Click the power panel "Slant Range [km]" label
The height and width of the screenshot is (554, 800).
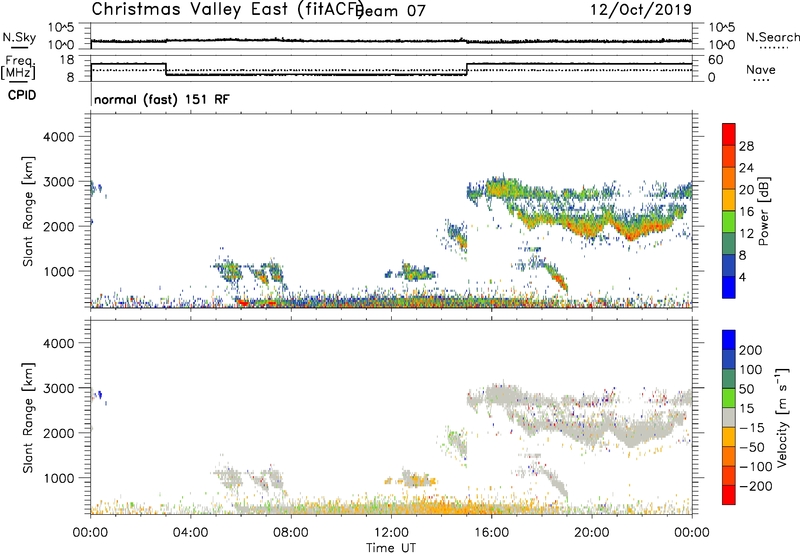click(x=28, y=211)
